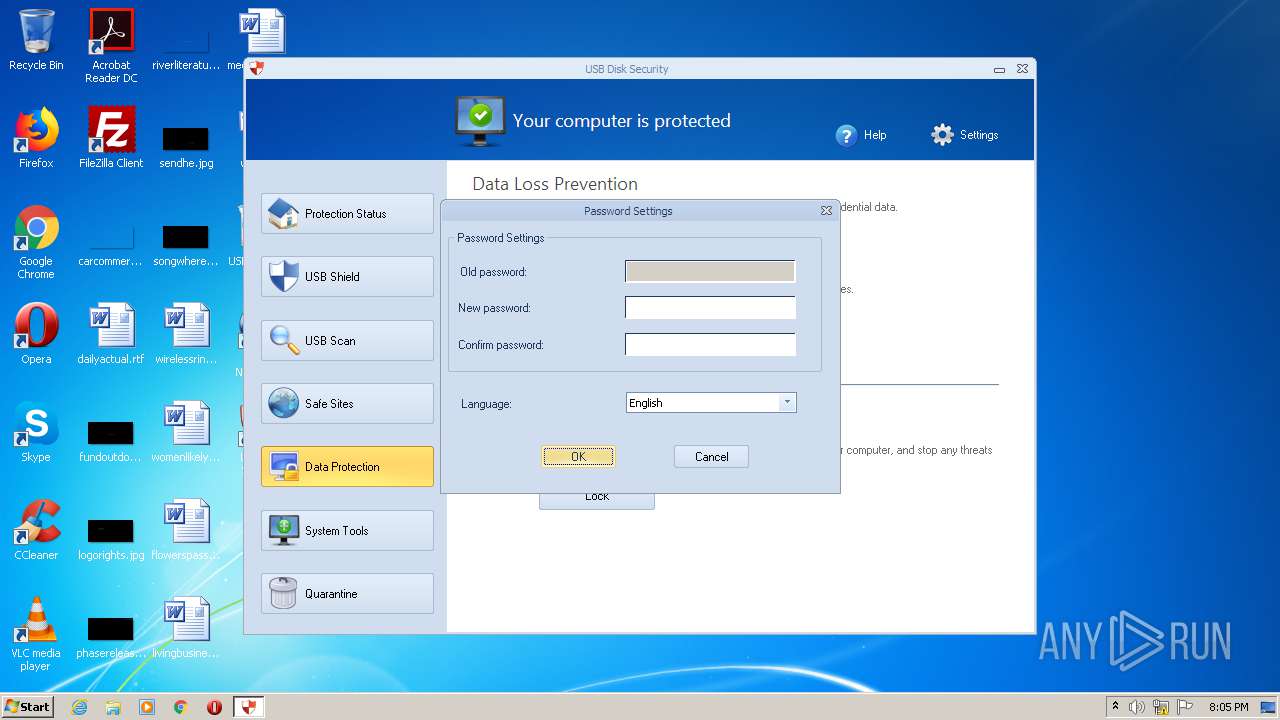This screenshot has width=1280, height=720.
Task: Open the Opera desktop shortcut
Action: coord(36,334)
